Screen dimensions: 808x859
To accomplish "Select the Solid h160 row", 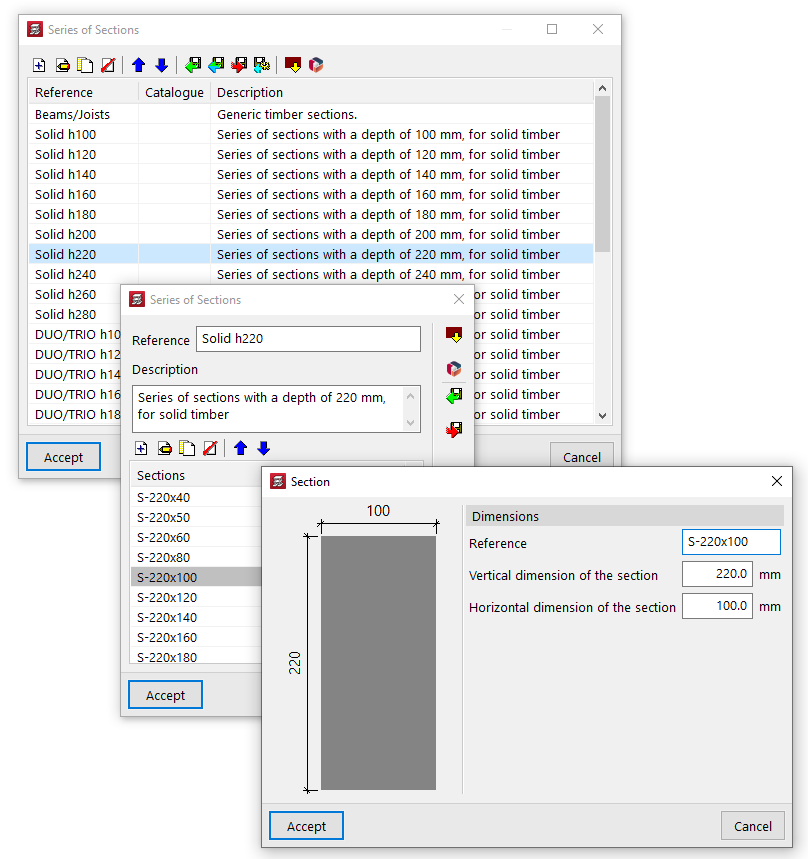I will [311, 194].
